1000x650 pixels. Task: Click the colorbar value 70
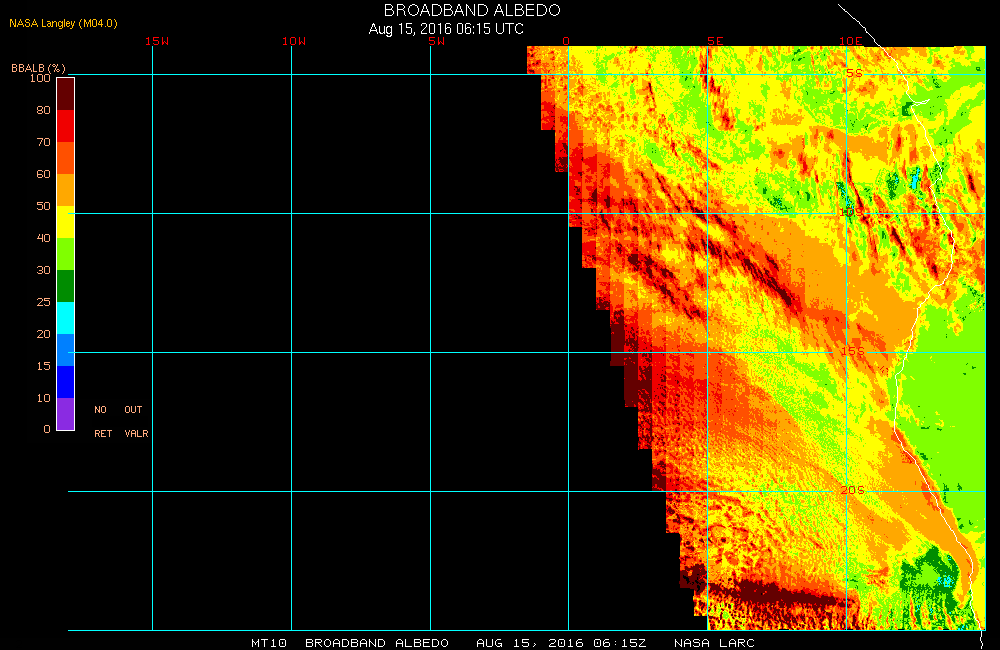click(x=43, y=142)
